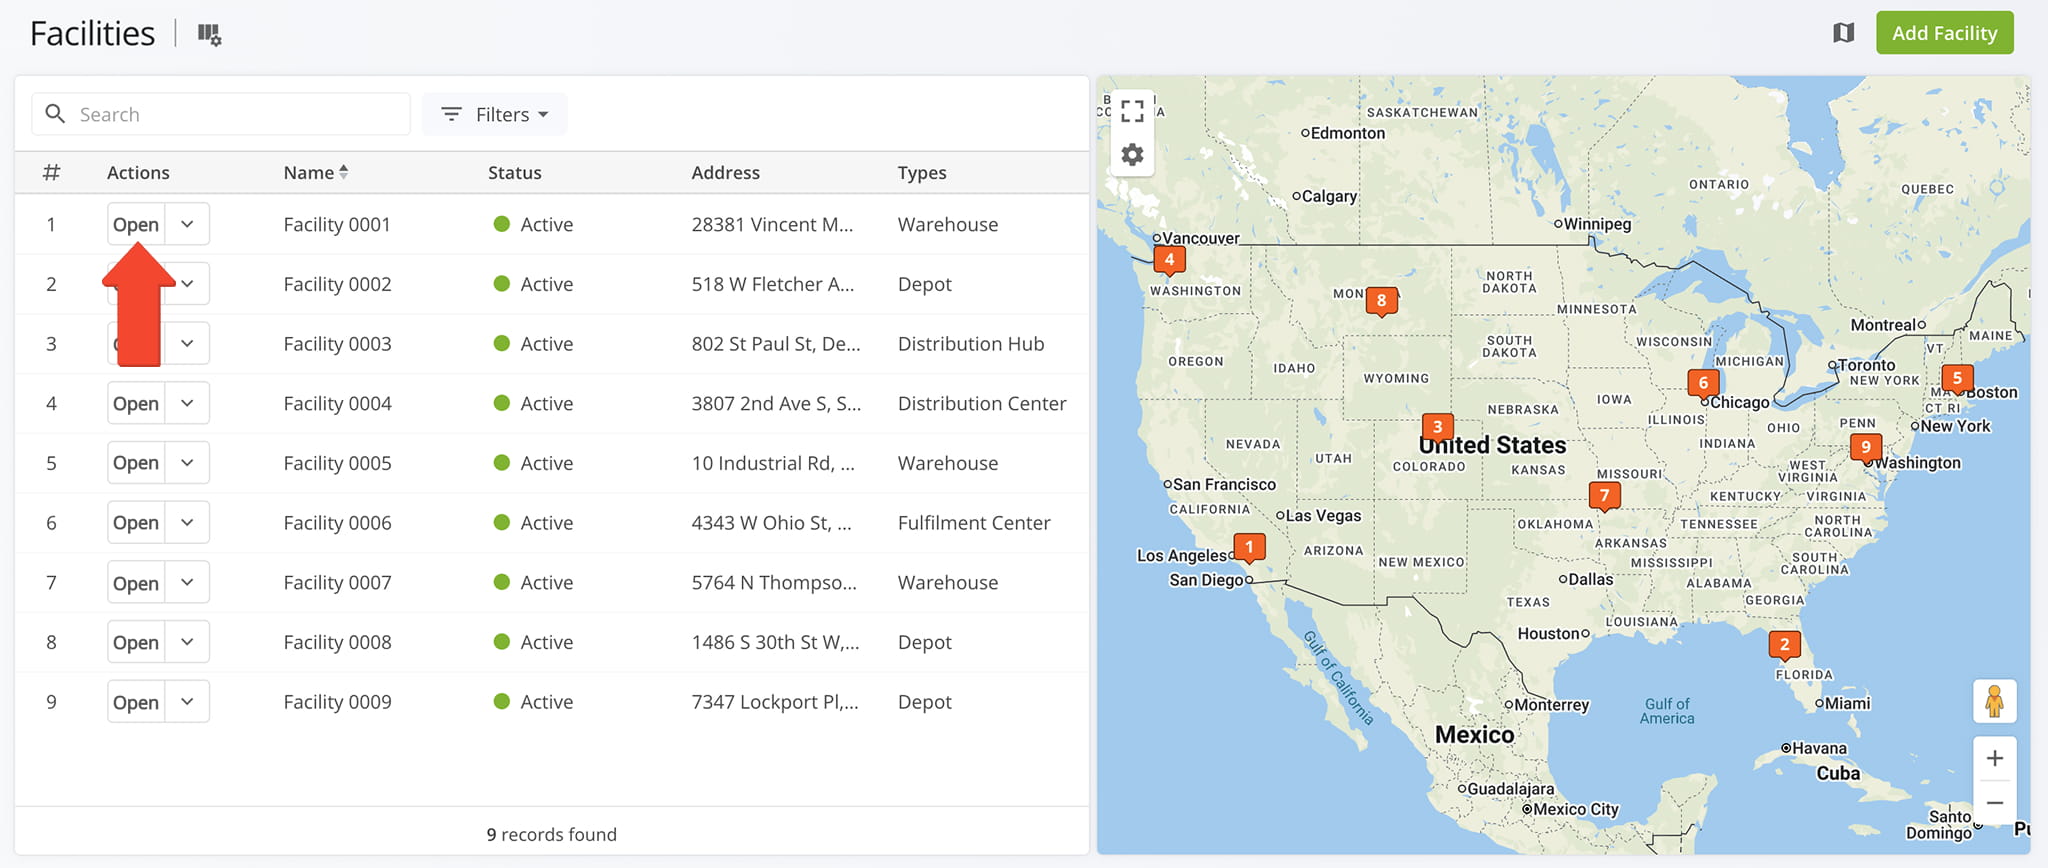Select map marker 4 near Vancouver
Image resolution: width=2048 pixels, height=868 pixels.
[1169, 260]
